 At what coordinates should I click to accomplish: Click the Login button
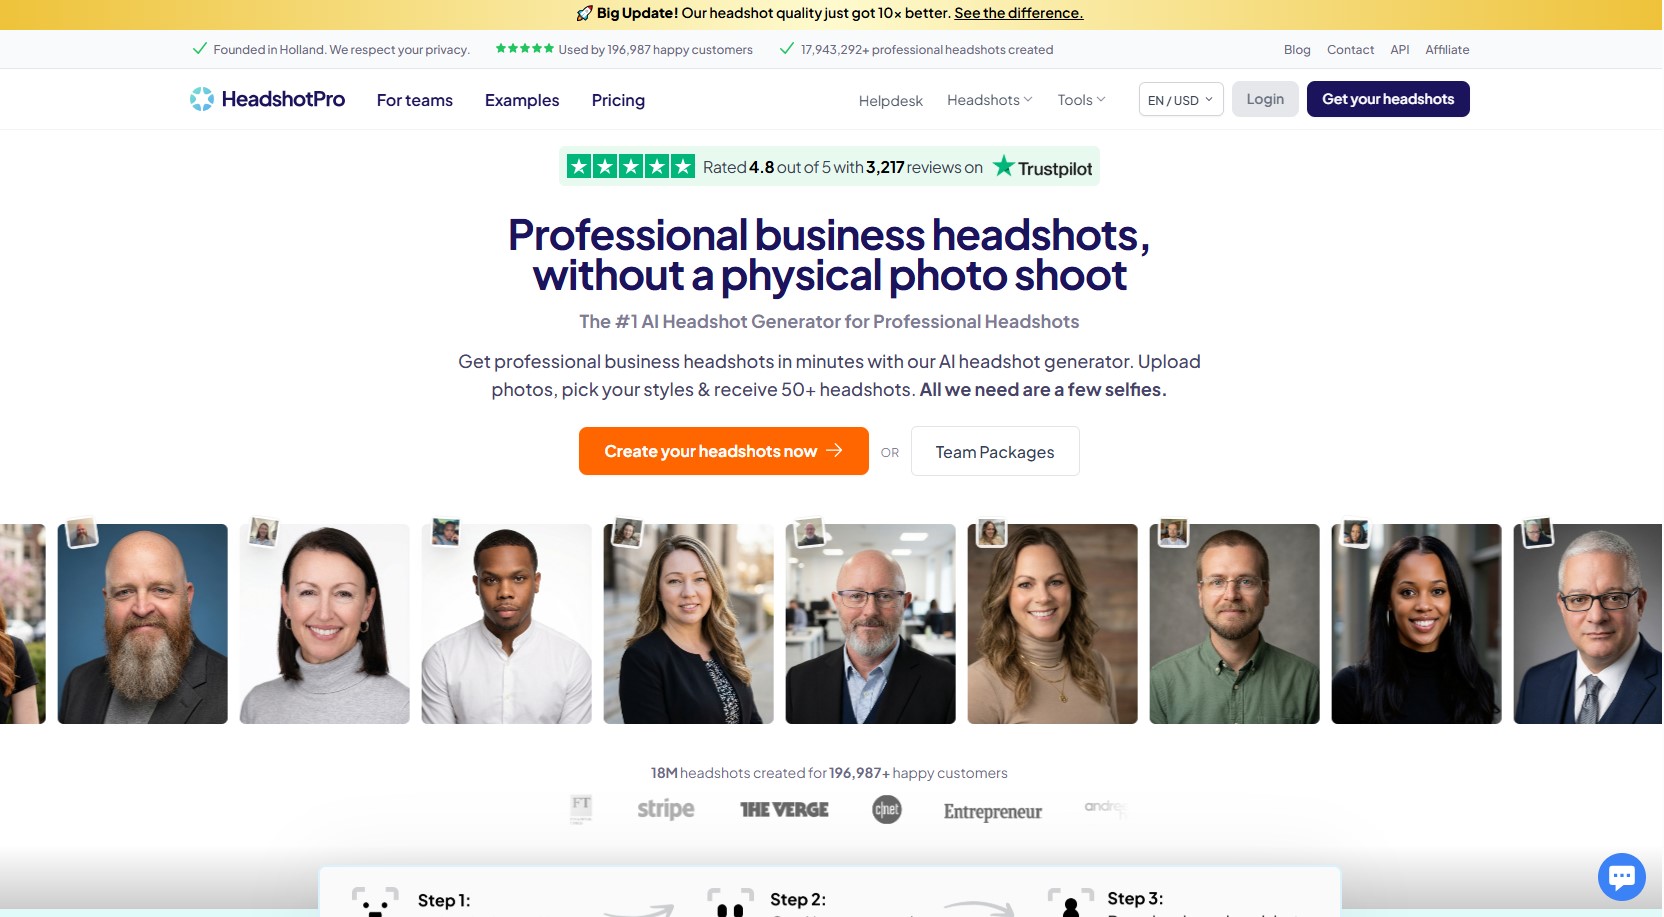pos(1264,99)
